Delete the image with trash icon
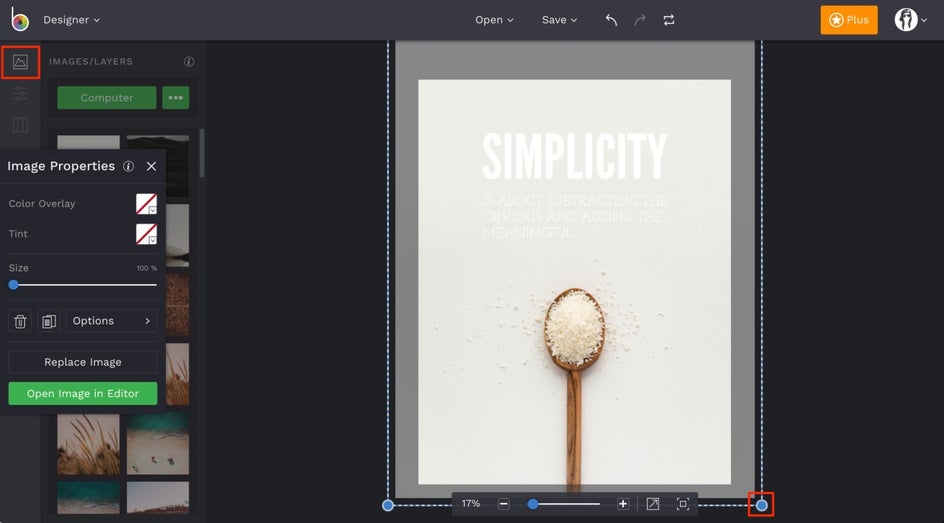Image resolution: width=944 pixels, height=523 pixels. point(20,321)
